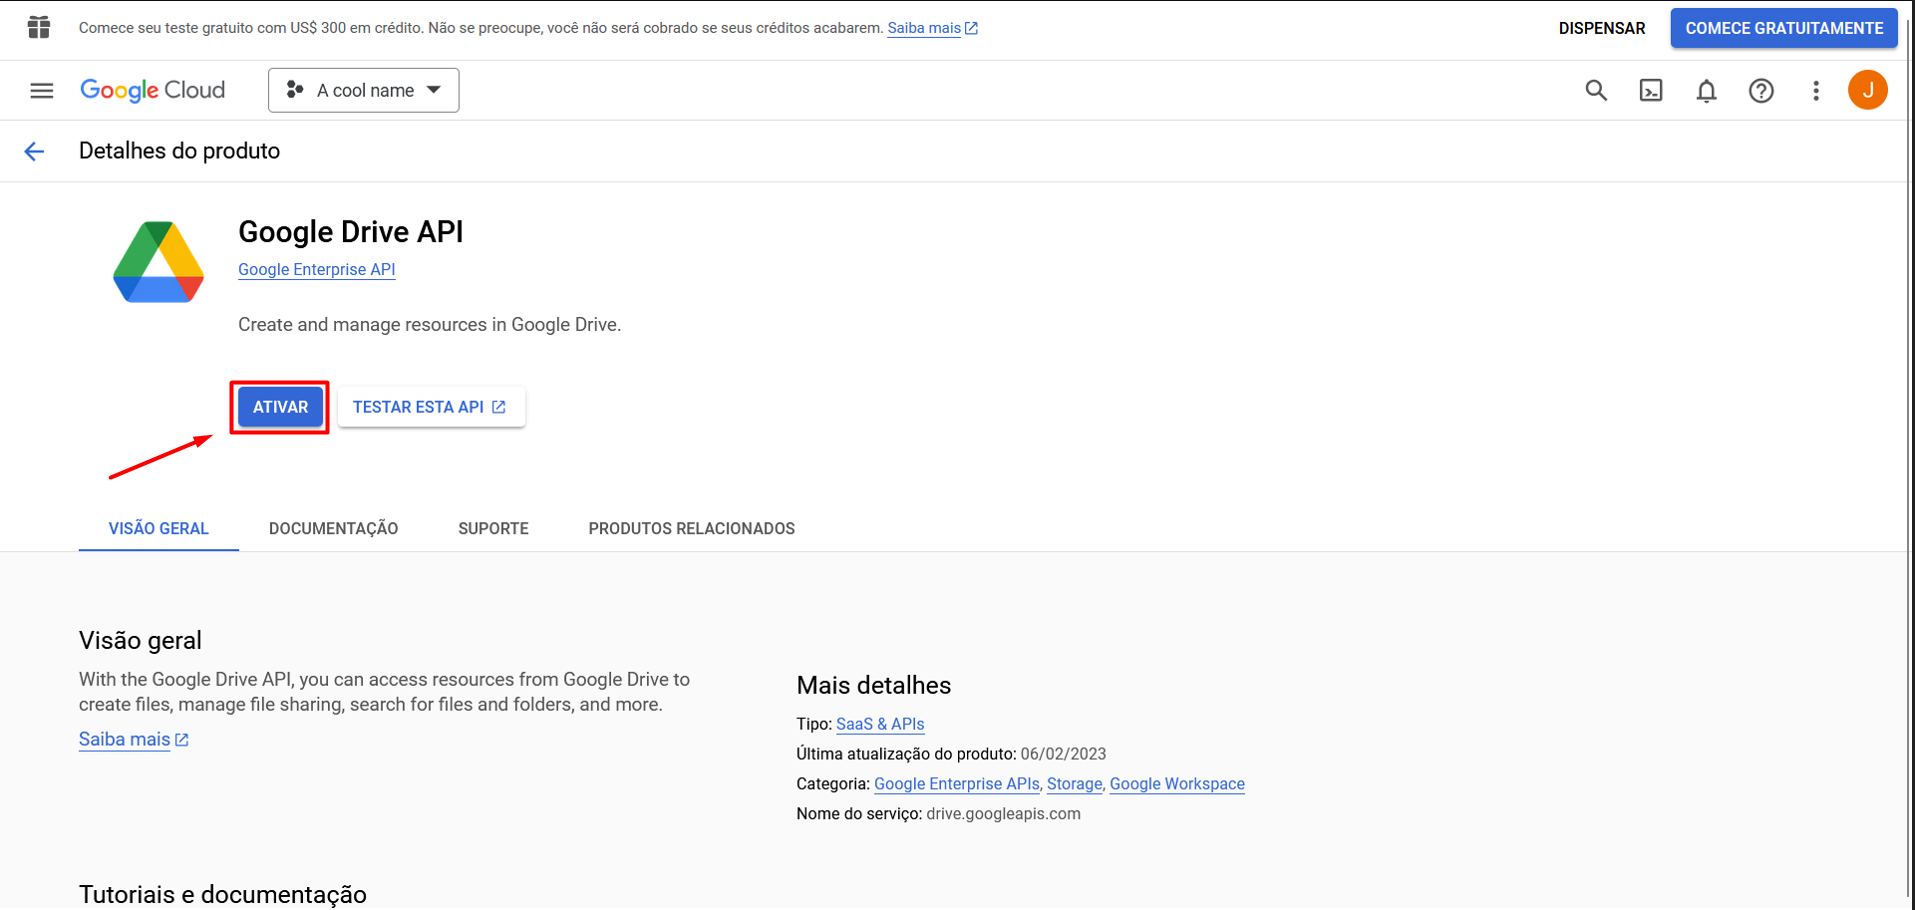The height and width of the screenshot is (910, 1915).
Task: Click the gift icon in banner
Action: 39,27
